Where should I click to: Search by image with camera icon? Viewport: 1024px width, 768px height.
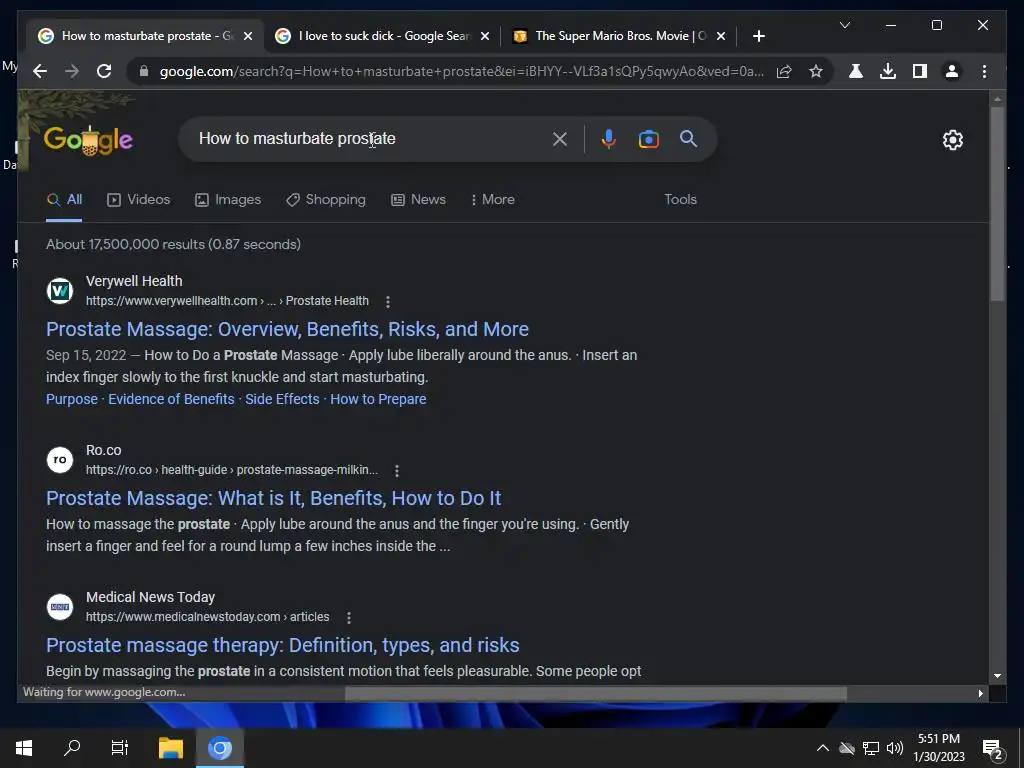pos(648,139)
